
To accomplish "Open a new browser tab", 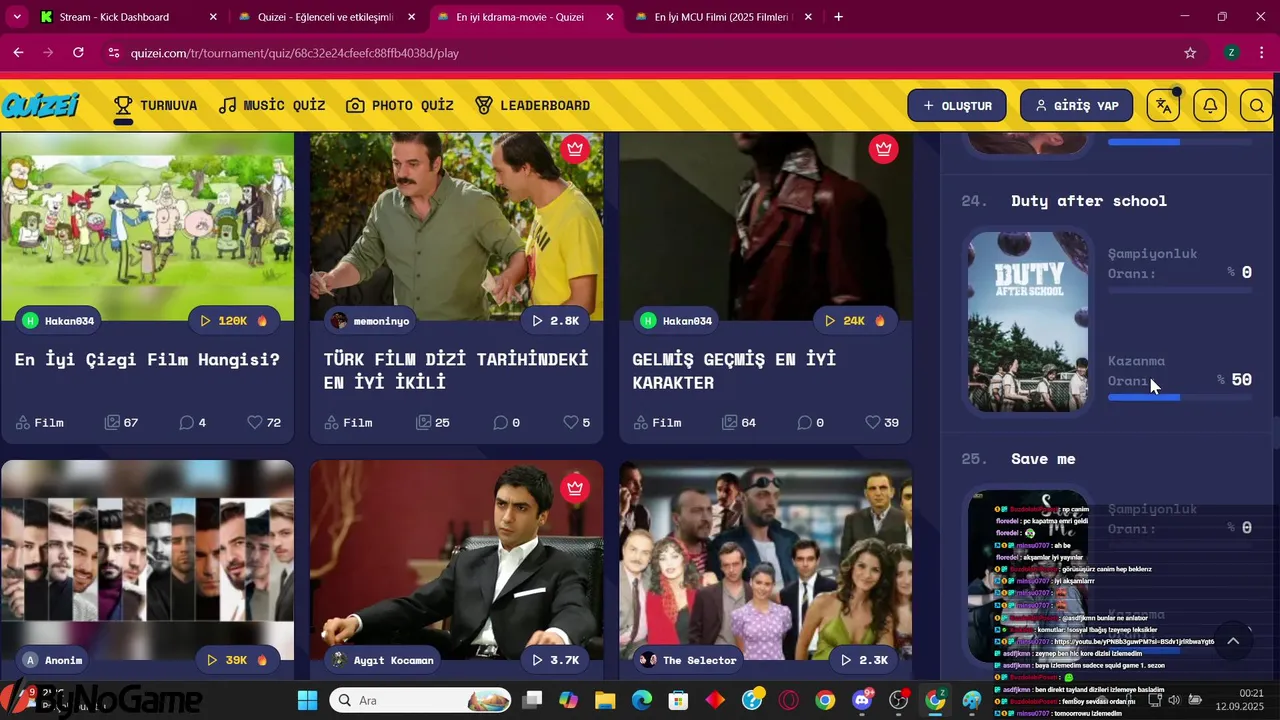I will point(838,17).
